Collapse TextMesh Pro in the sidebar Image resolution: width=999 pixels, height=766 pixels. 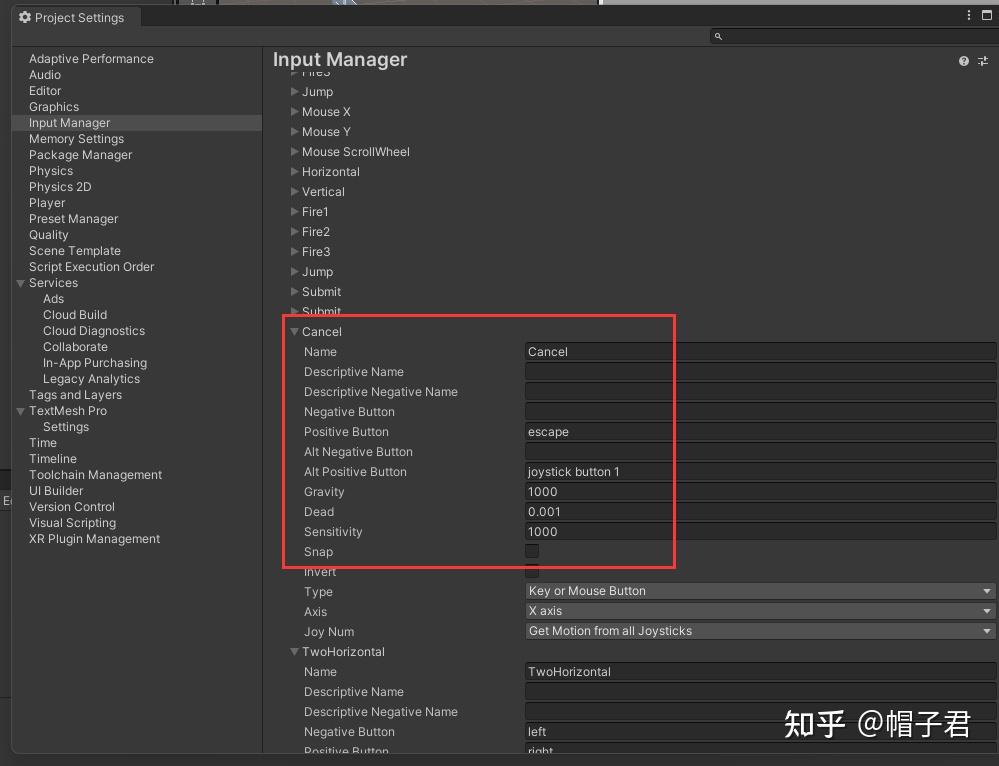21,411
